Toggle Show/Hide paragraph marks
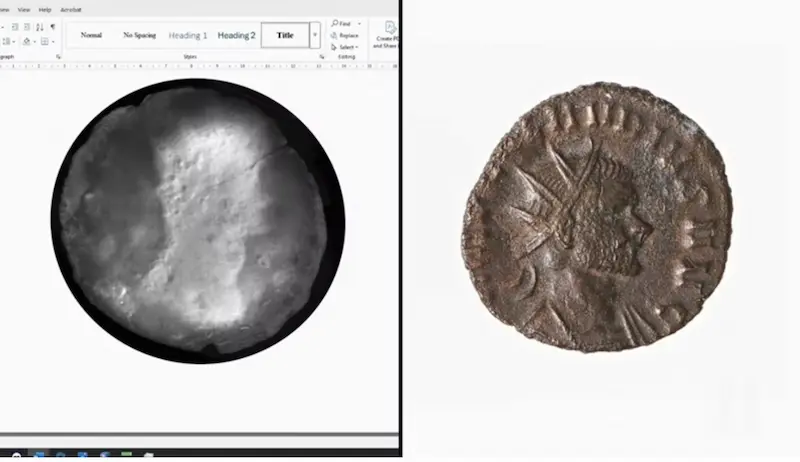Screen dimensions: 800x462 pyautogui.click(x=53, y=27)
